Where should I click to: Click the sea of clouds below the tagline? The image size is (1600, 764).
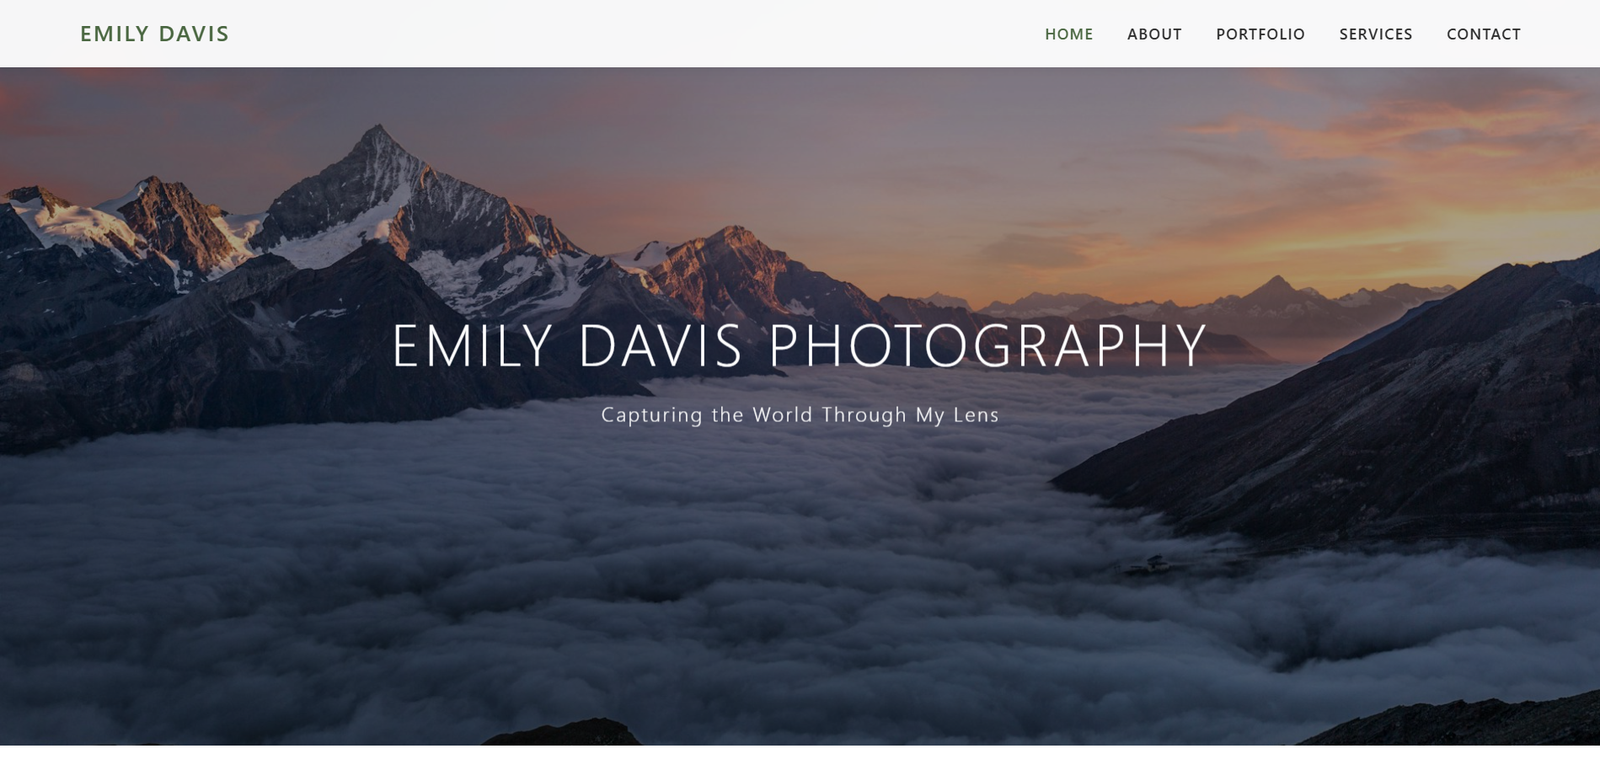(x=700, y=560)
